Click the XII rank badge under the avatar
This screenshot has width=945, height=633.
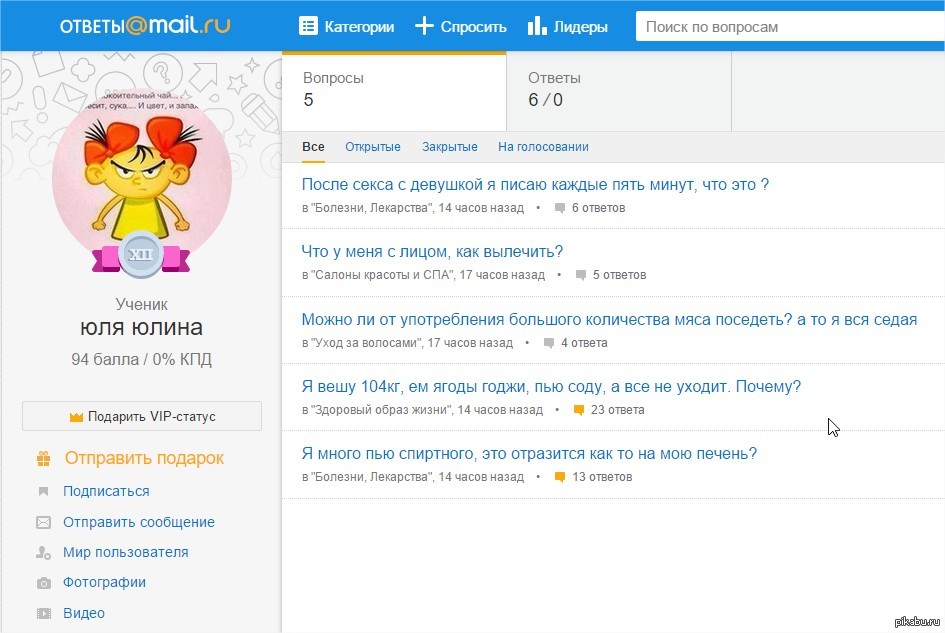[x=140, y=254]
